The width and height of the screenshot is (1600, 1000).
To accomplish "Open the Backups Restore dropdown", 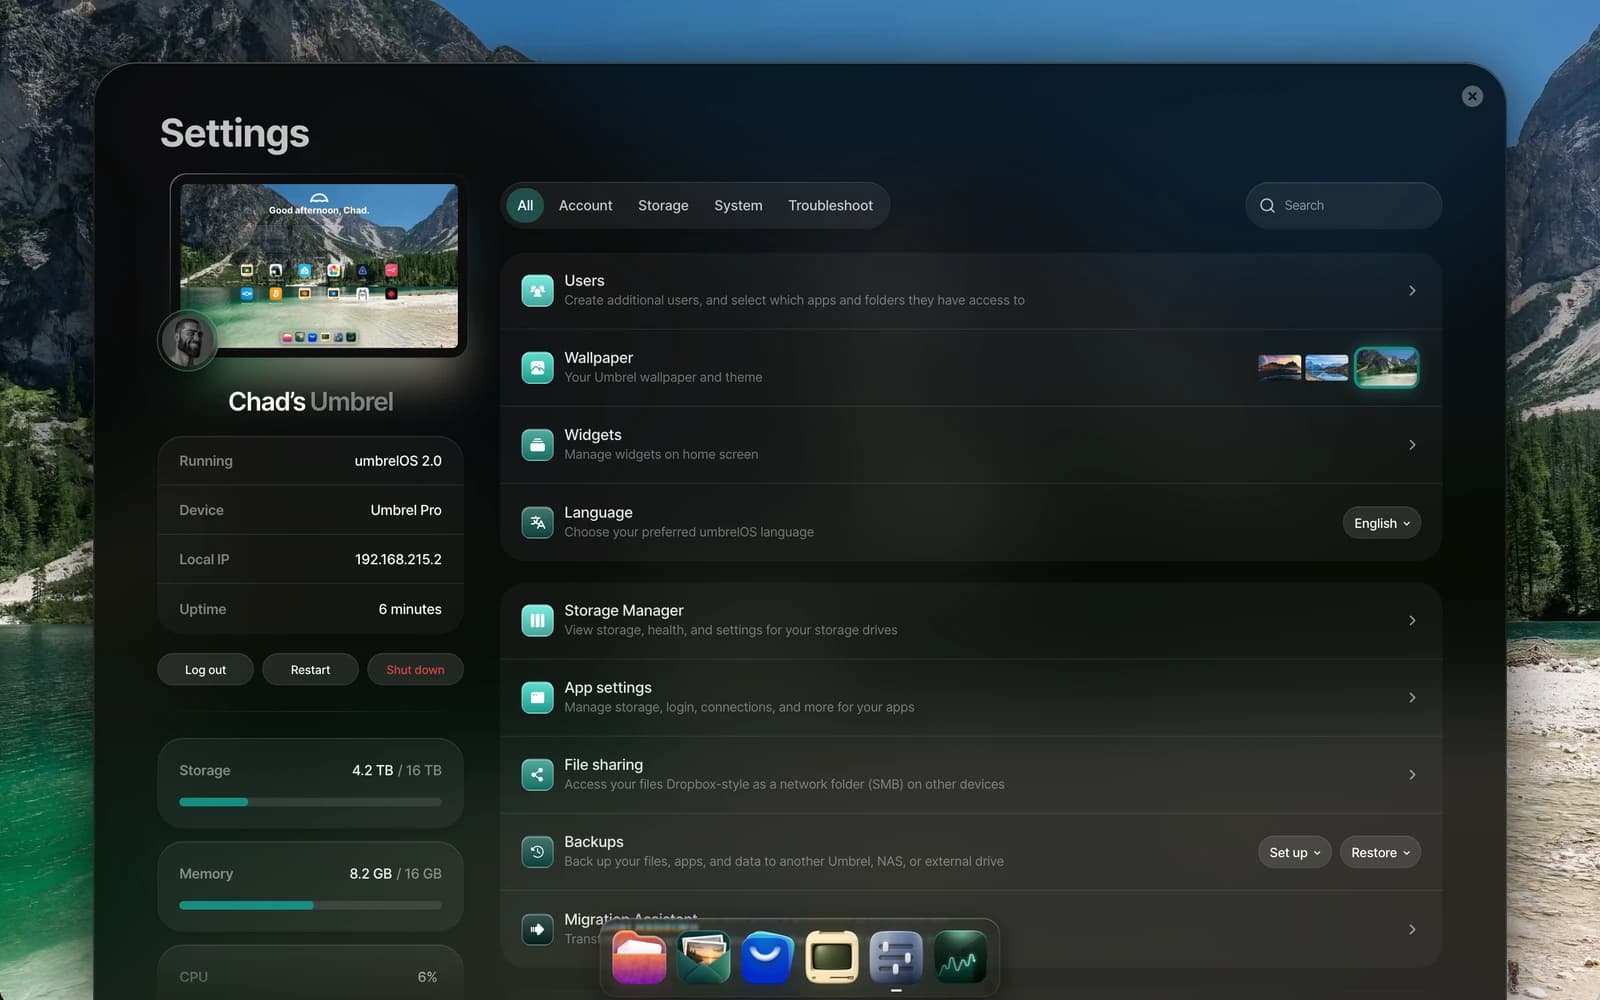I will coord(1380,852).
